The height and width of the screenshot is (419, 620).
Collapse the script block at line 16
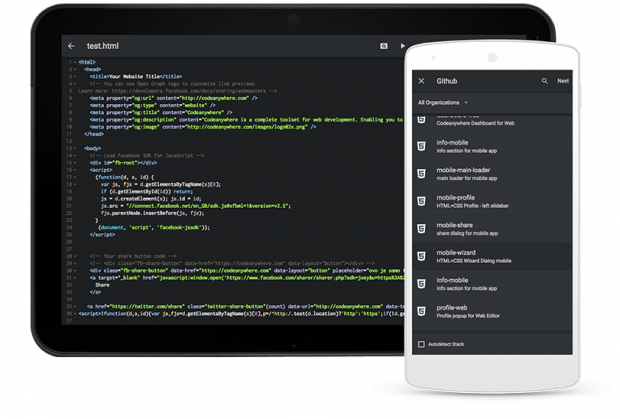pos(75,170)
